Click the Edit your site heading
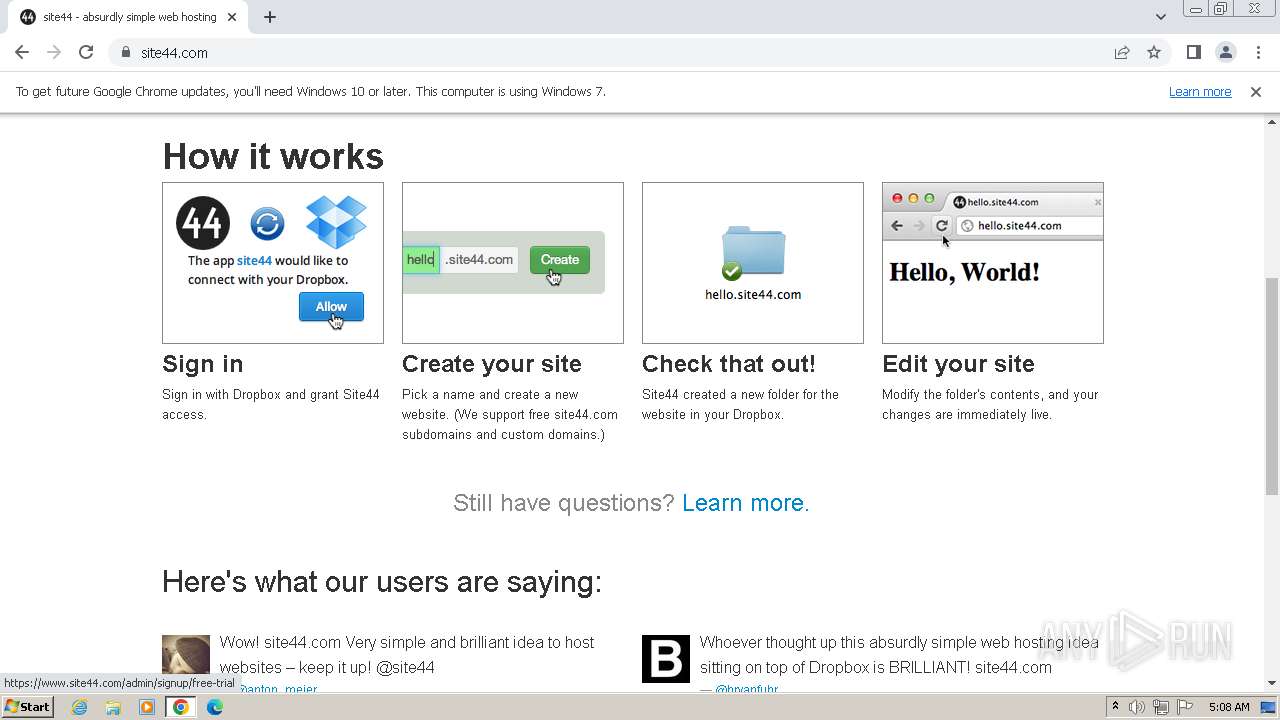 tap(958, 364)
